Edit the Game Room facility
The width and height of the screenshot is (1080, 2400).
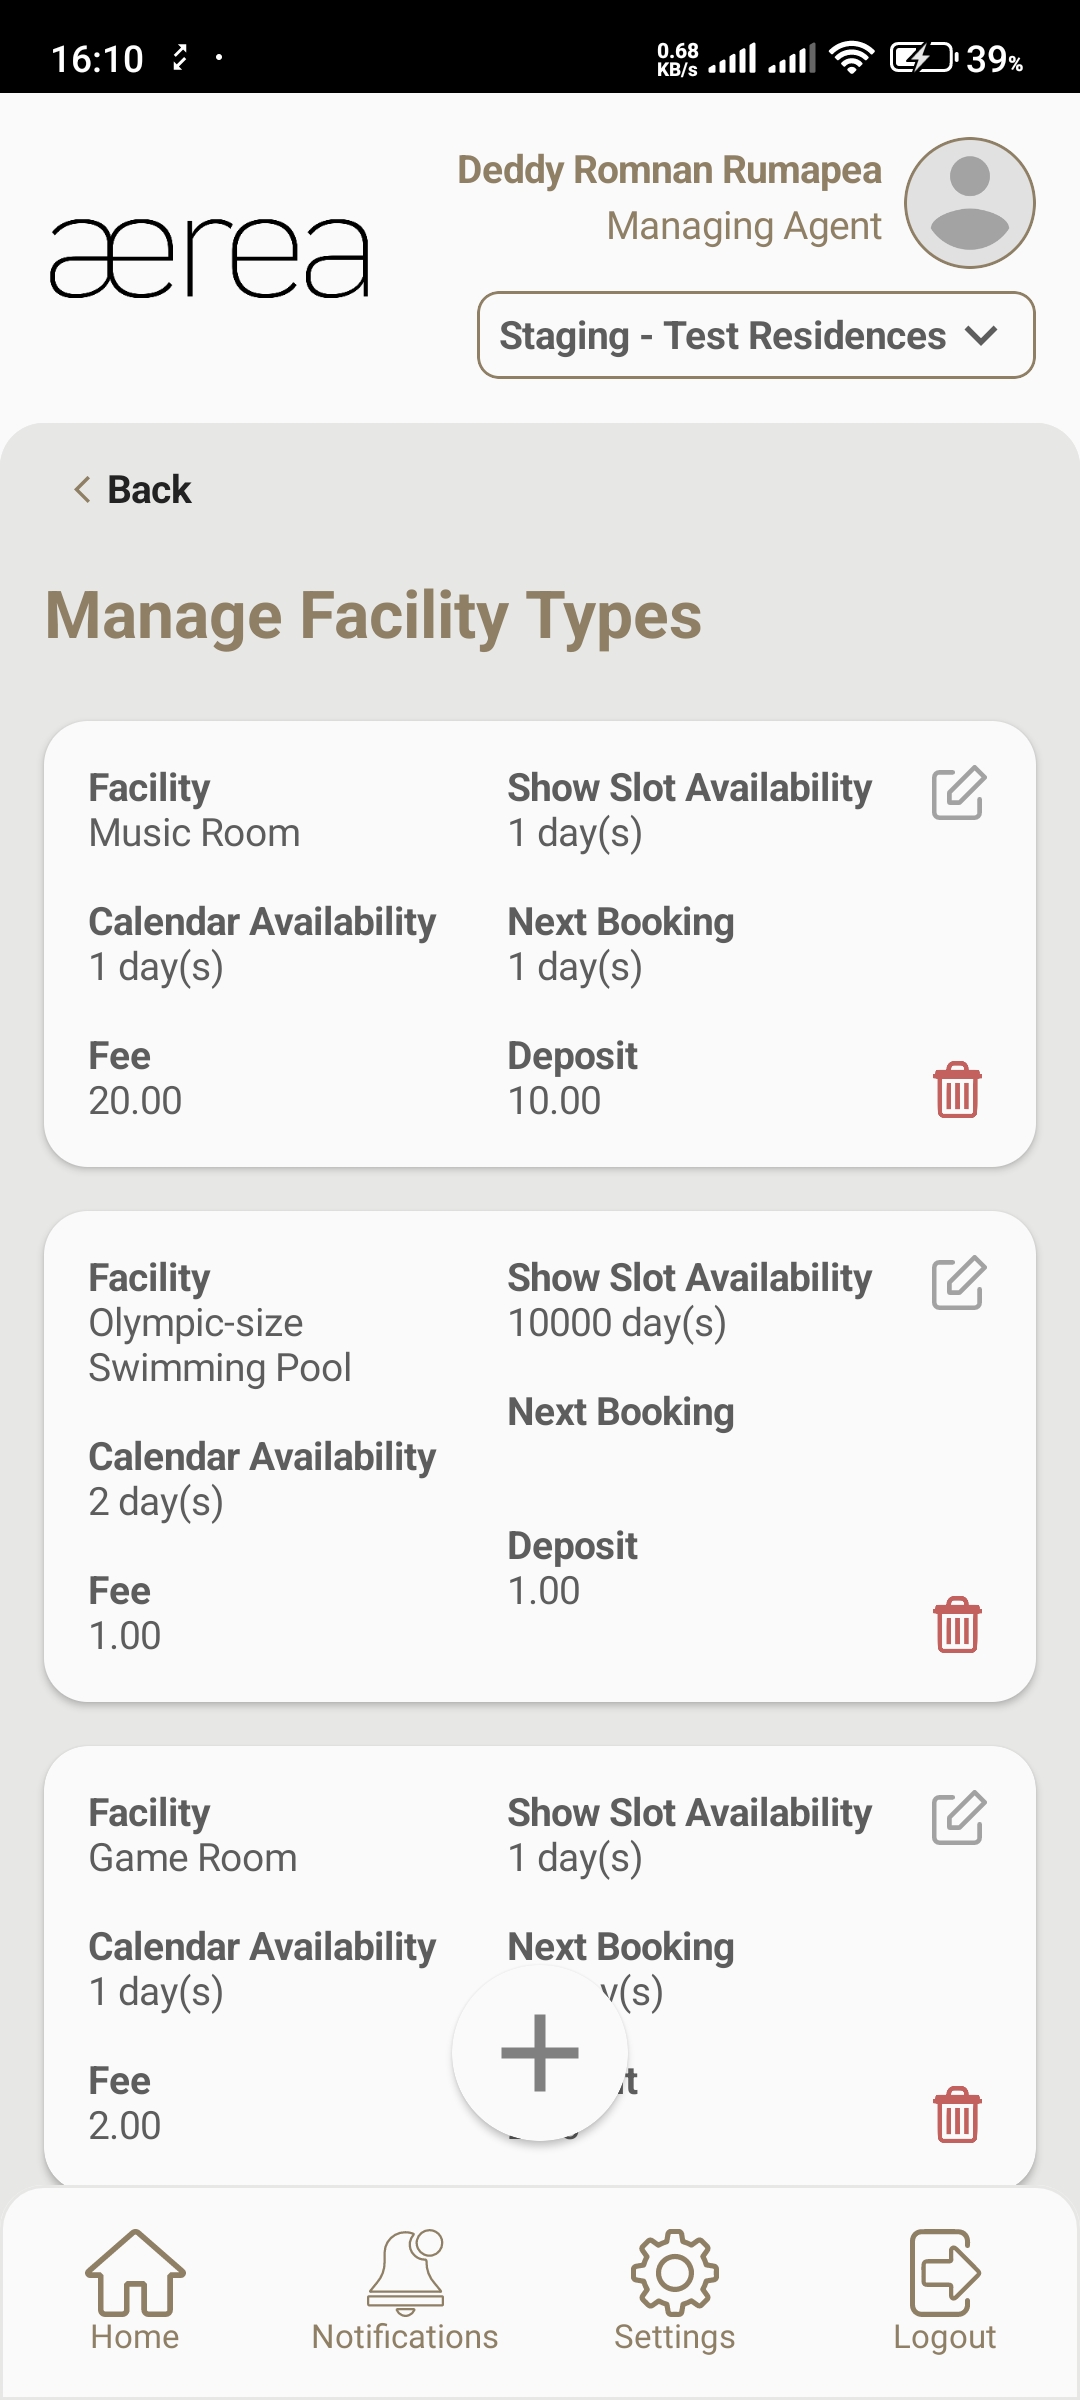[958, 1819]
